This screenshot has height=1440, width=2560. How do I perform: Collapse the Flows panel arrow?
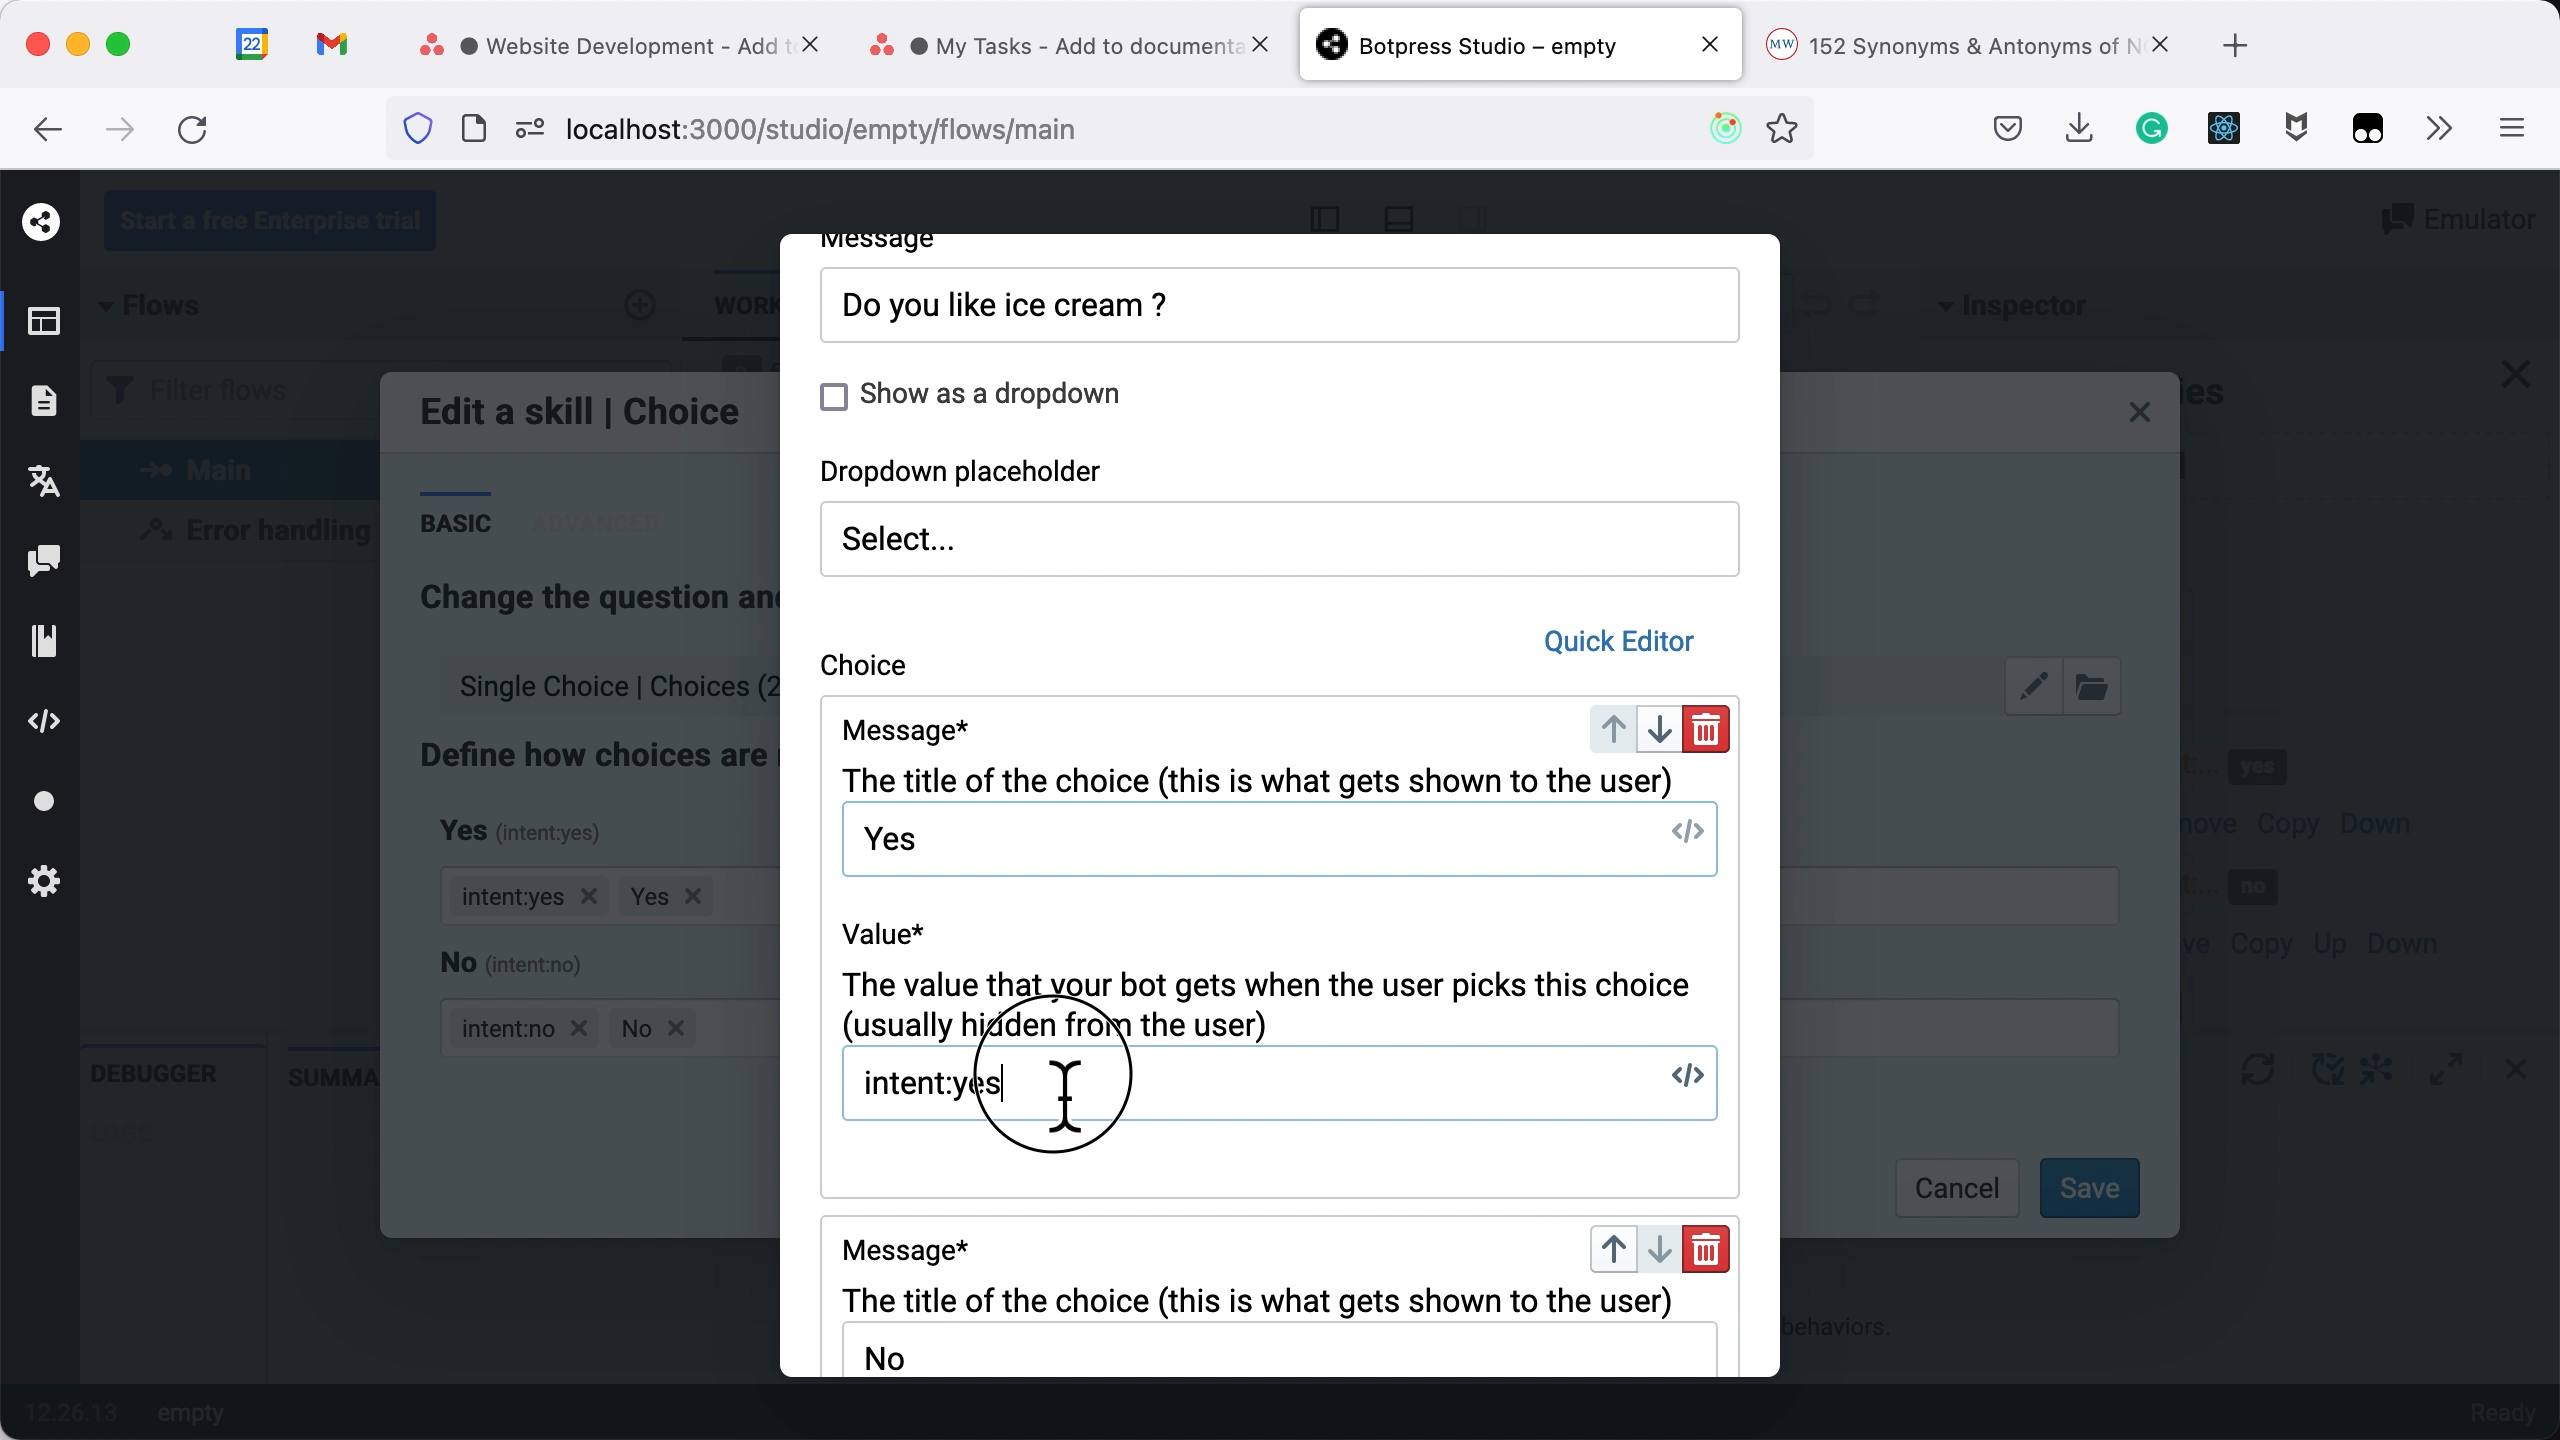coord(105,306)
